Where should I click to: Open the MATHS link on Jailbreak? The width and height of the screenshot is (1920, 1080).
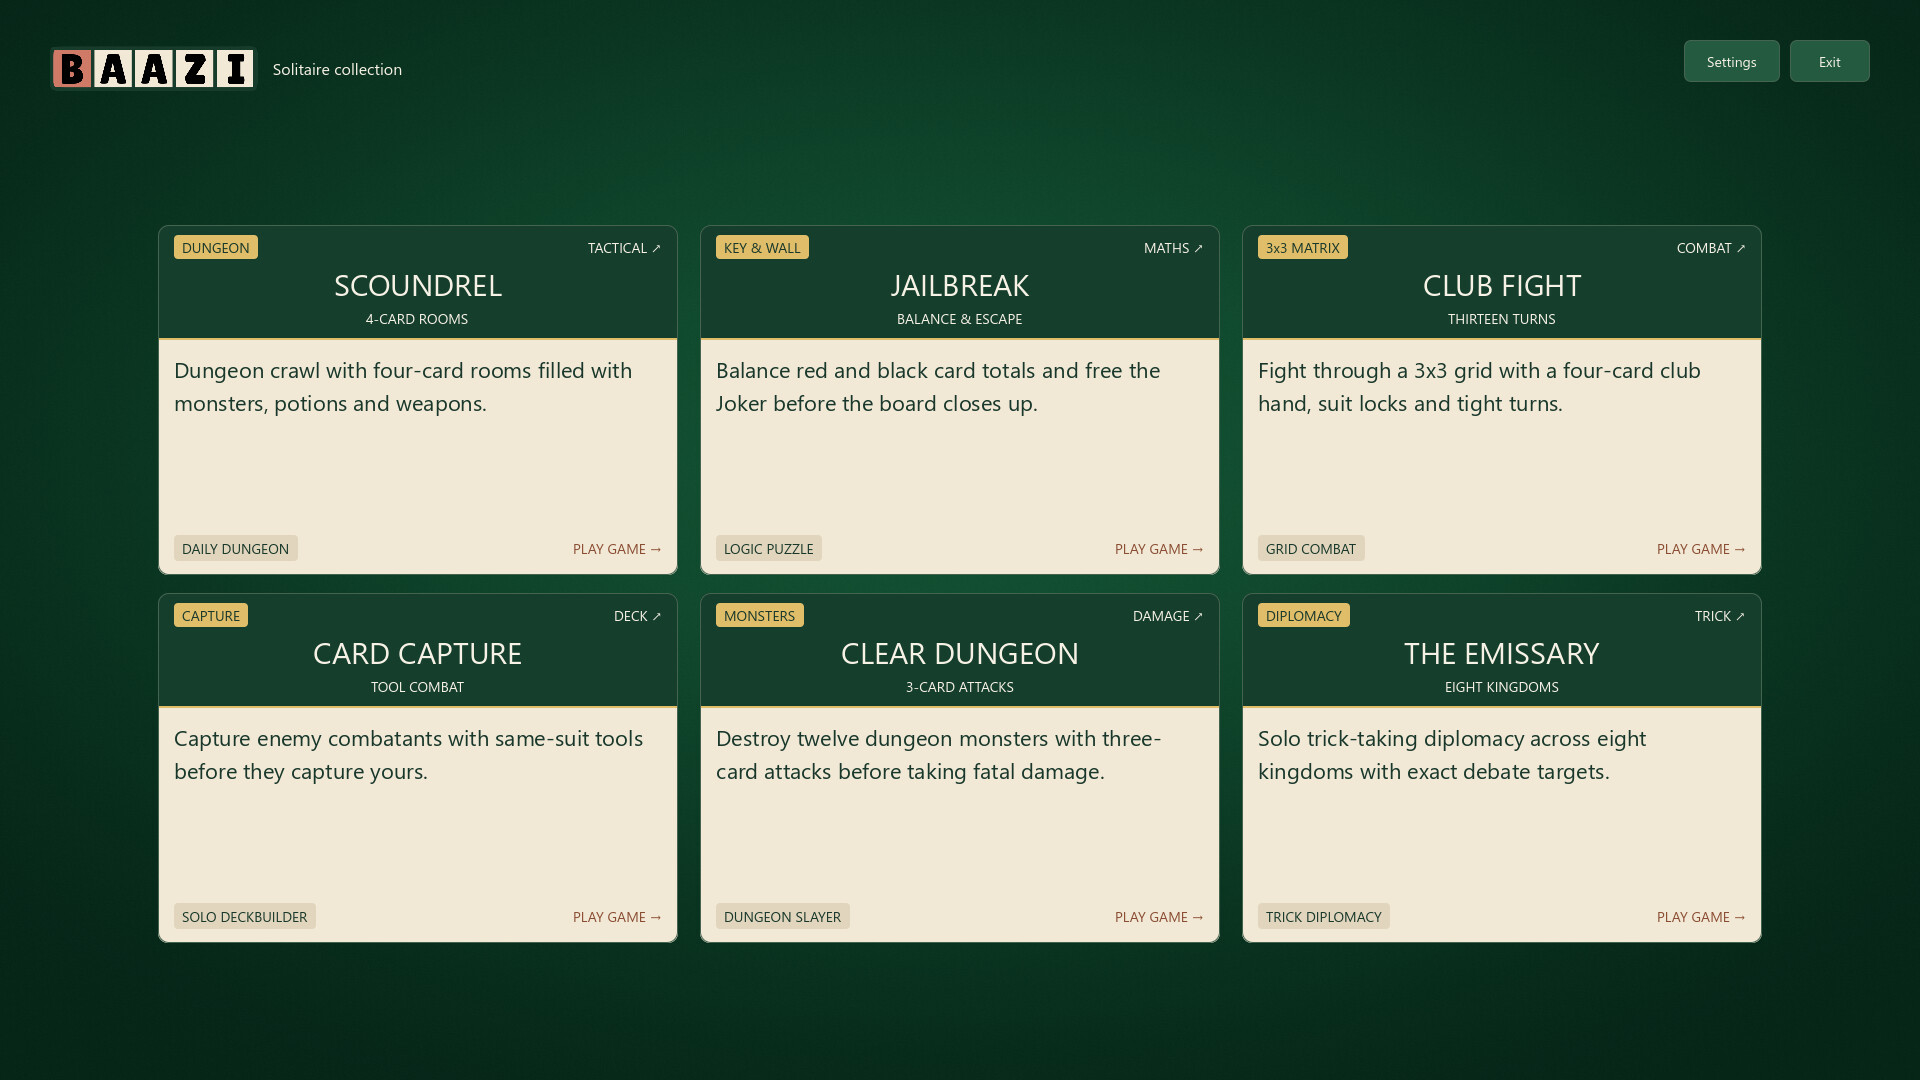(x=1173, y=248)
